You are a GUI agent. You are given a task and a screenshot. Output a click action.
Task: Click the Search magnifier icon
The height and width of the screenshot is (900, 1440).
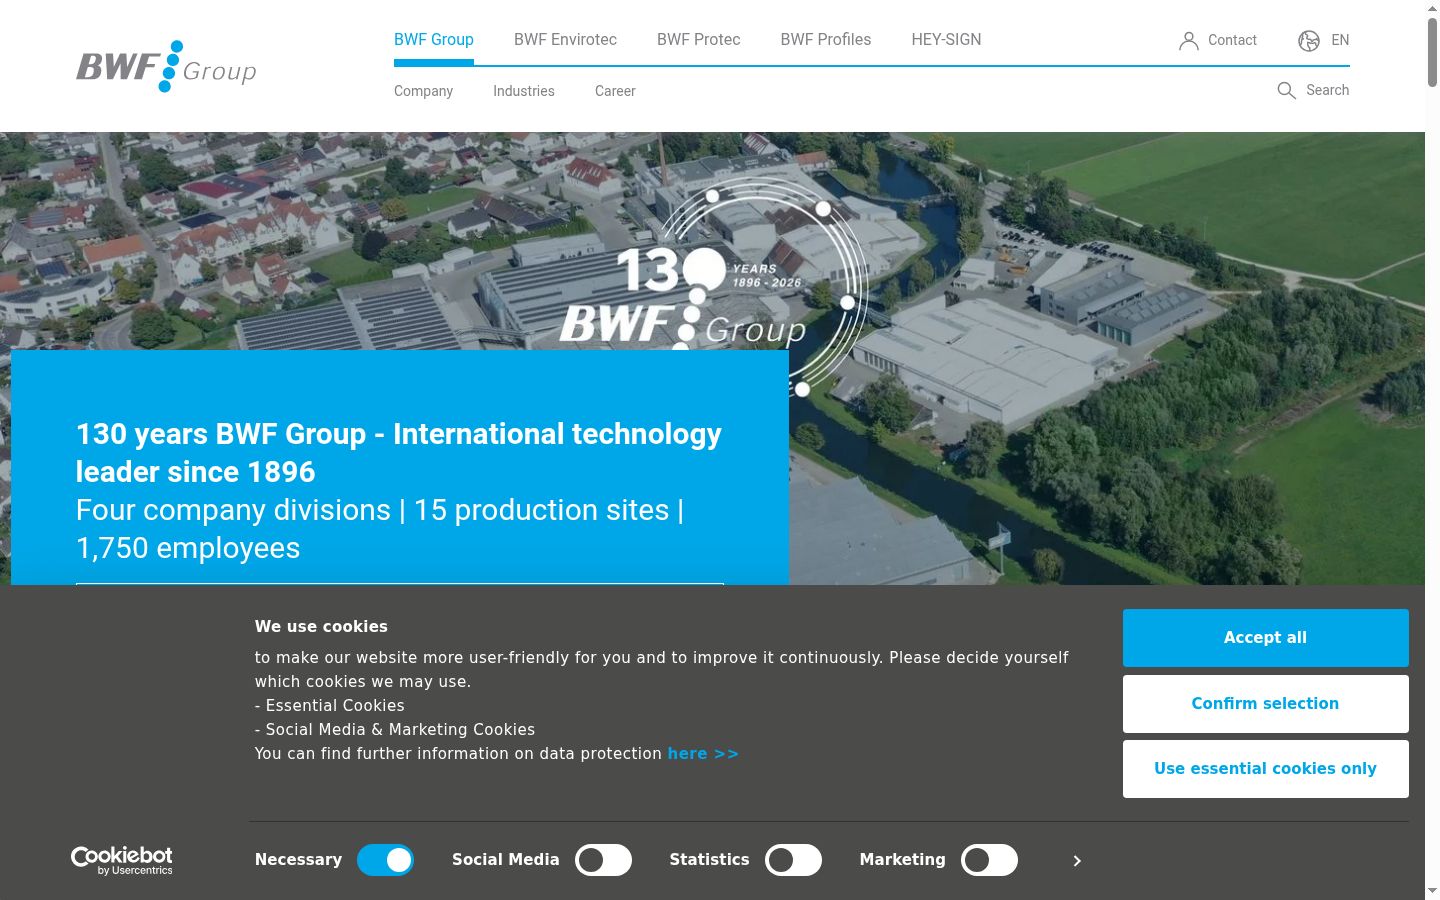pyautogui.click(x=1287, y=91)
